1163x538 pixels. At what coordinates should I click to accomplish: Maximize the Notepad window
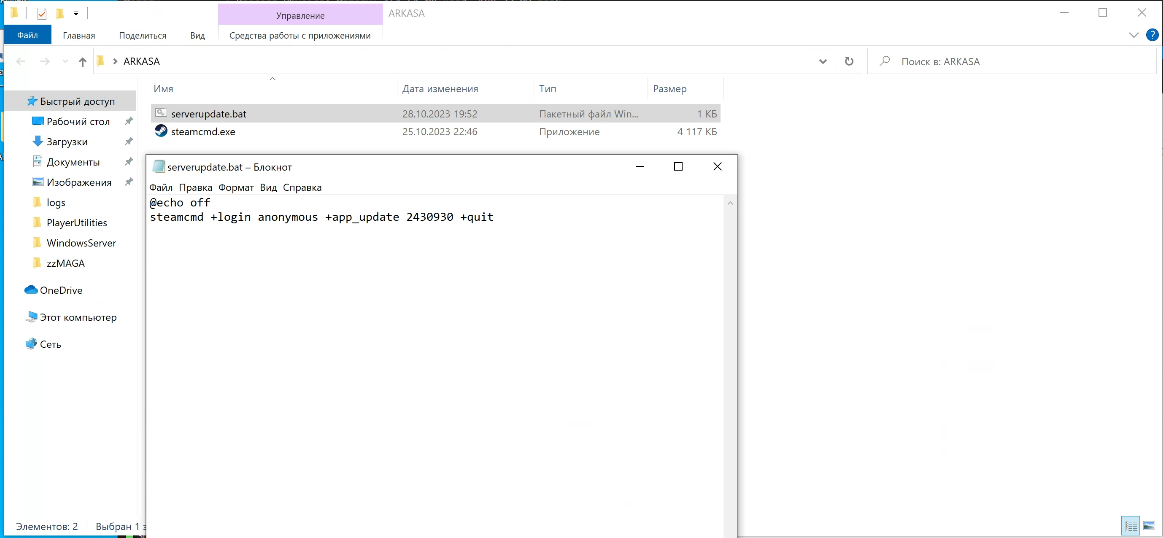(x=678, y=167)
